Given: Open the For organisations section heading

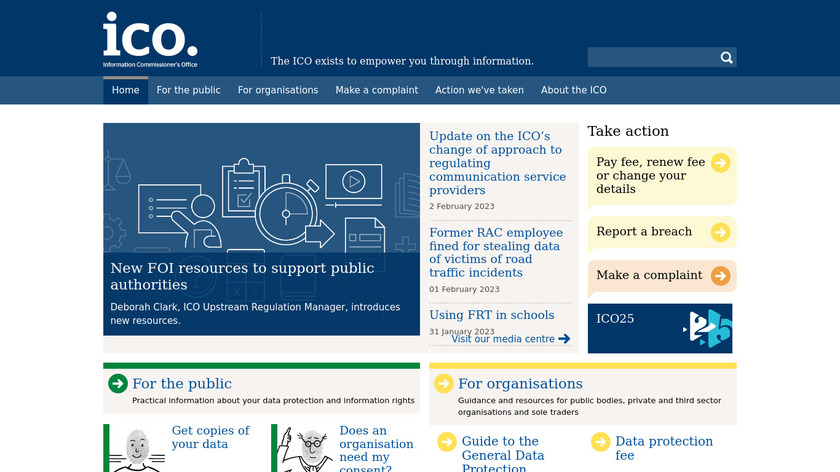Looking at the screenshot, I should click(520, 384).
